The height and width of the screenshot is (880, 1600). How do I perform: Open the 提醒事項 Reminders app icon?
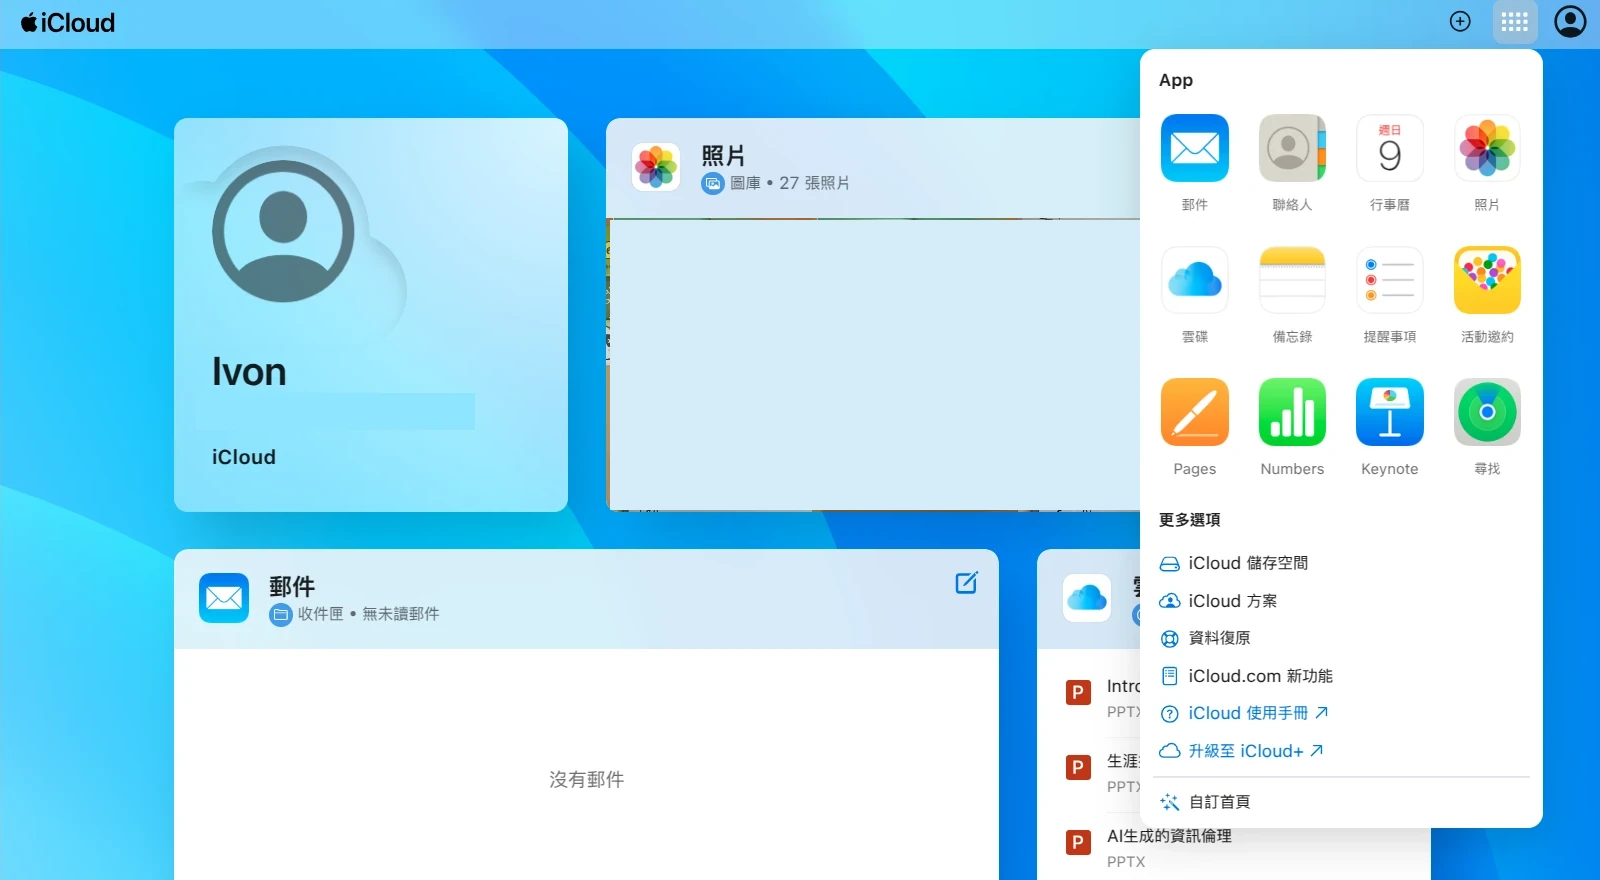[1389, 280]
